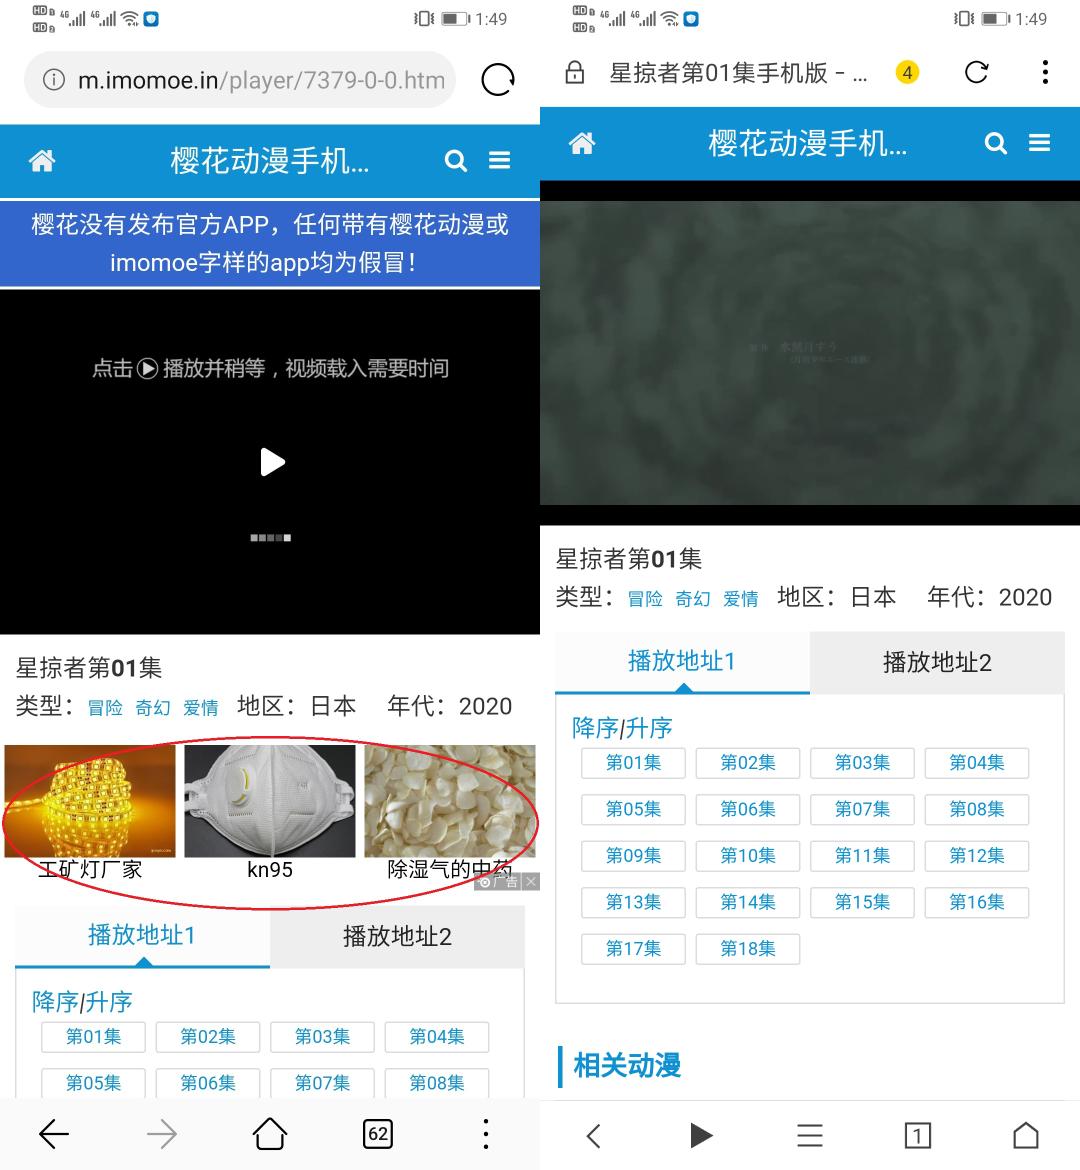
Task: Open the hamburger menu in the site header
Action: click(x=500, y=160)
